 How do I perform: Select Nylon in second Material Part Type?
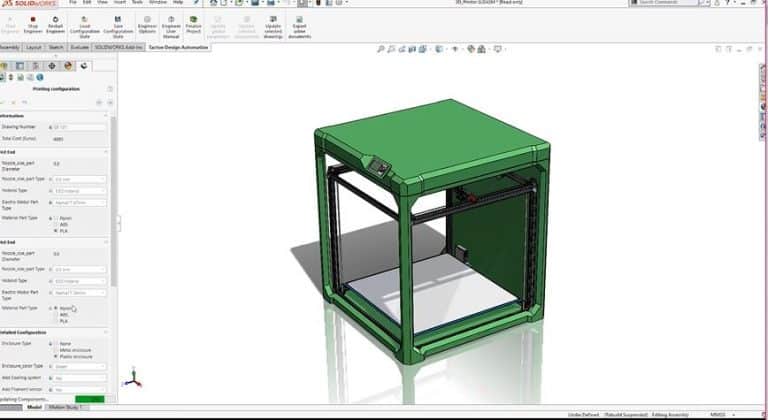coord(56,308)
